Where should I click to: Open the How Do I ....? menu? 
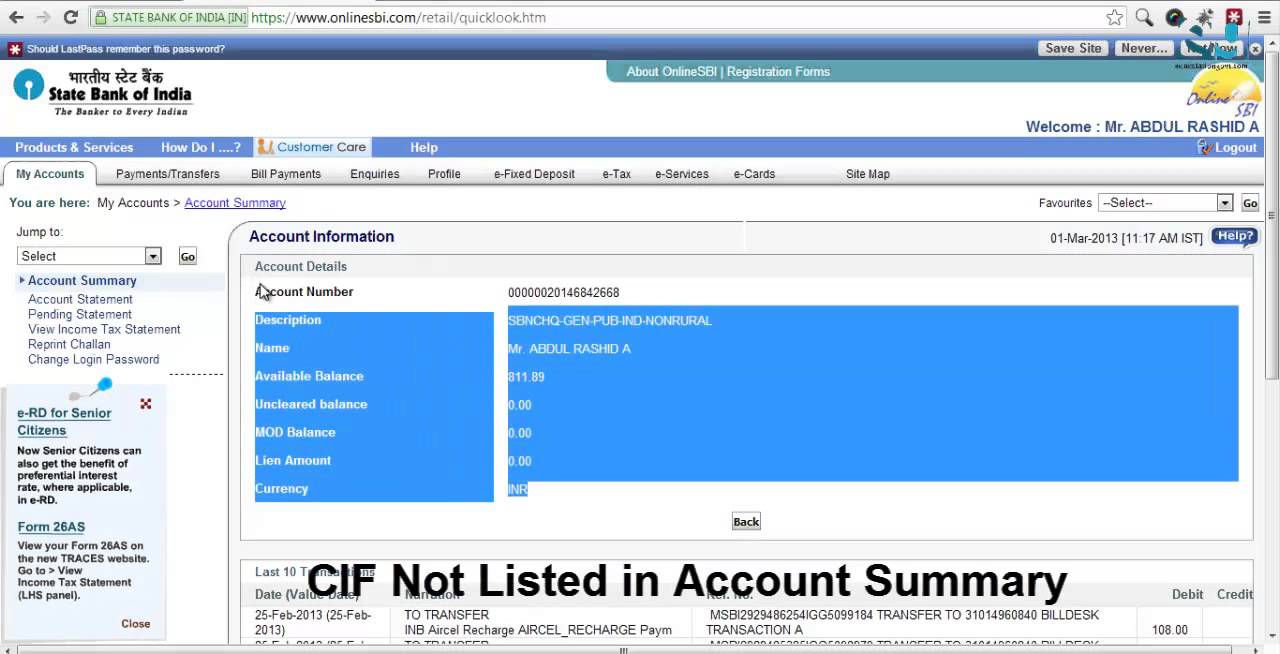201,147
